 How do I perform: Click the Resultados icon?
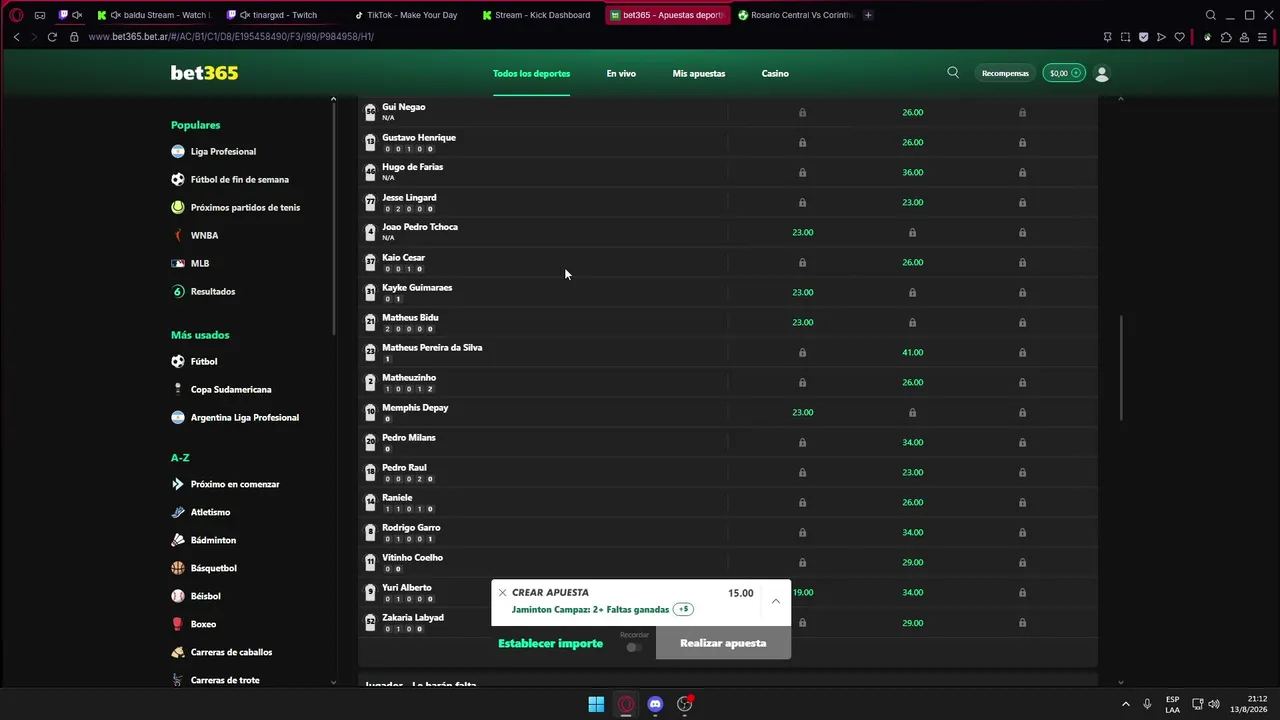pyautogui.click(x=178, y=292)
